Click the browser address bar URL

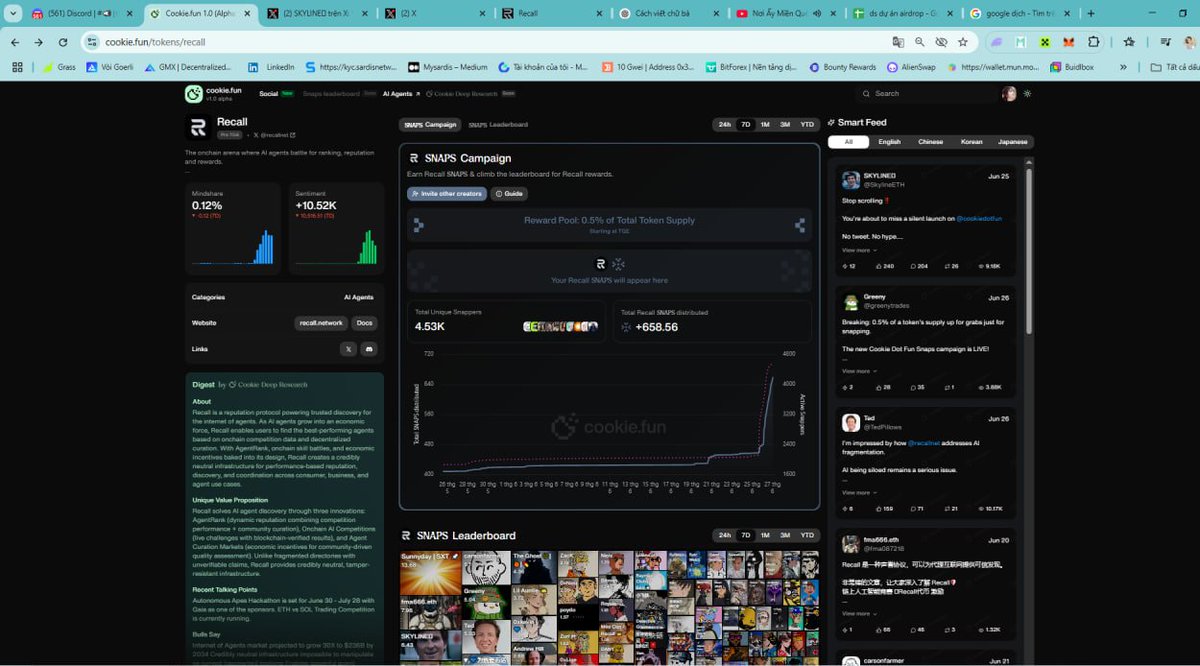click(155, 42)
